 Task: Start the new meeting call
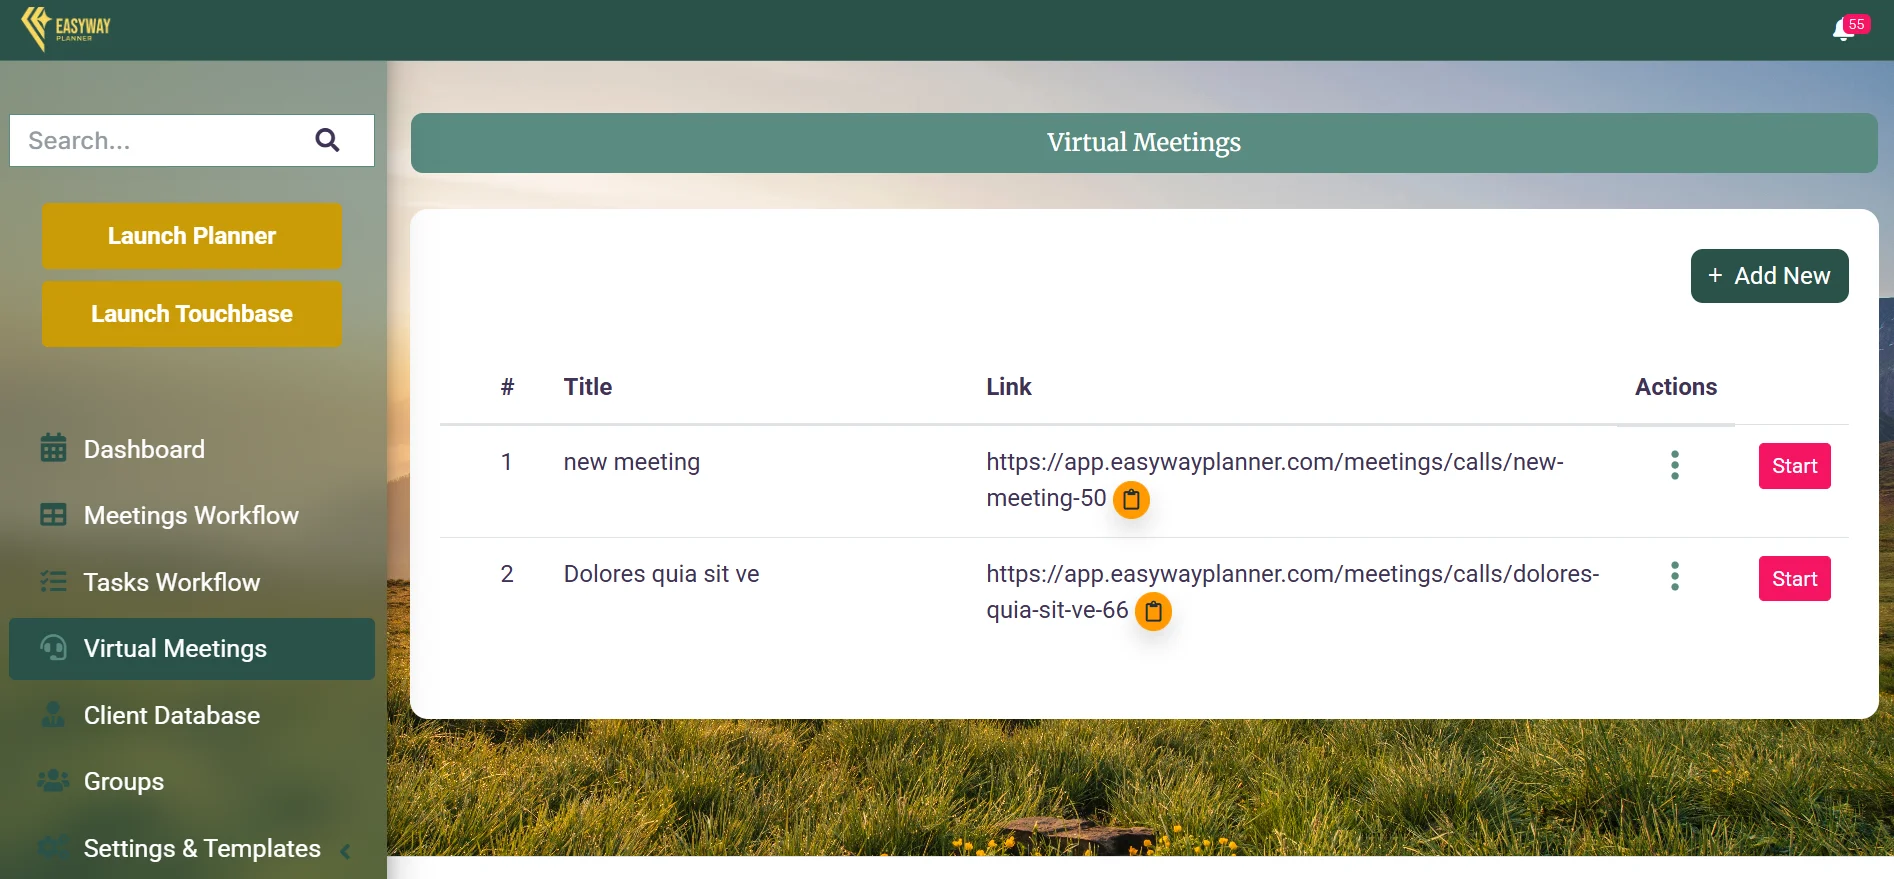[1794, 466]
